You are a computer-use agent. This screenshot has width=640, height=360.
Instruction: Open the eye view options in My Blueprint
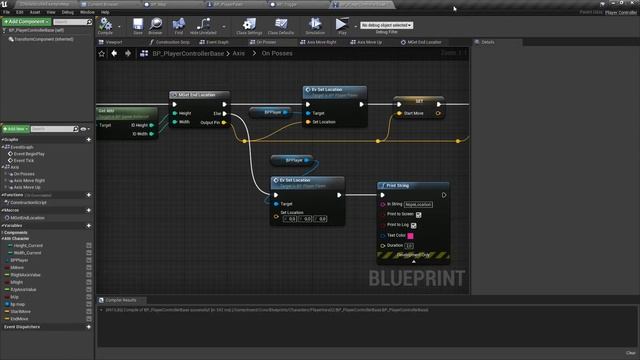tap(84, 129)
